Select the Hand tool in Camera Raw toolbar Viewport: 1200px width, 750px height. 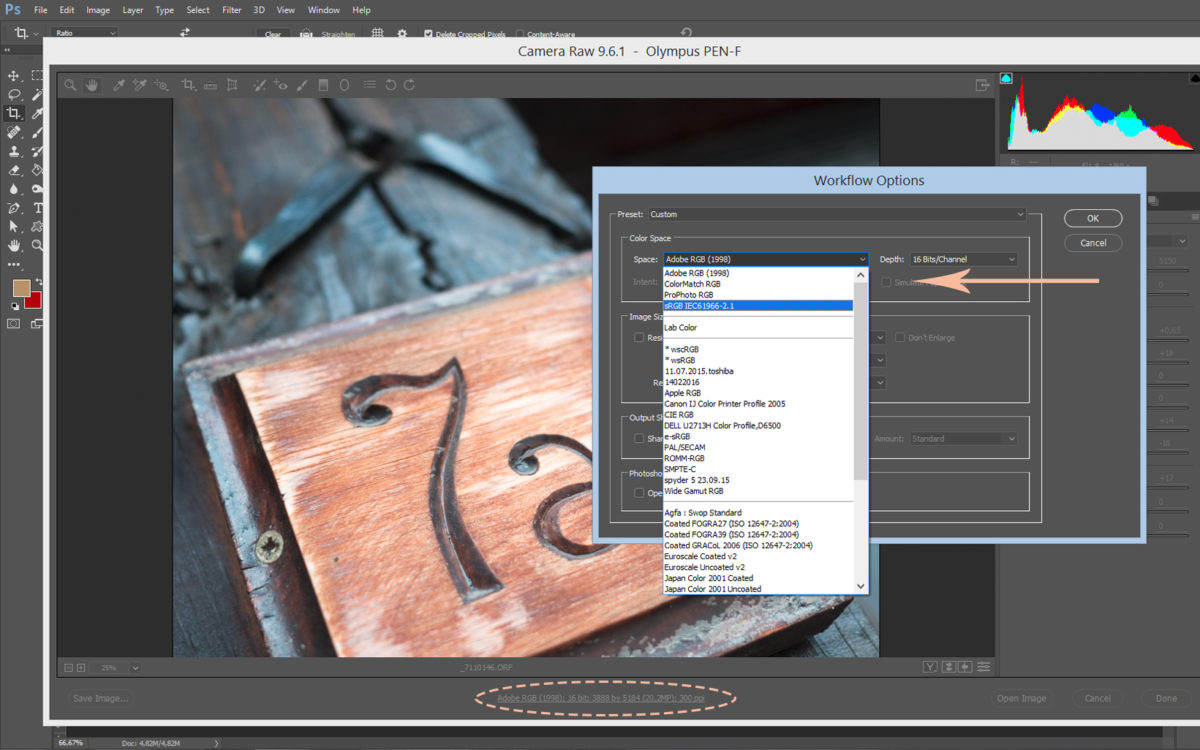(91, 86)
